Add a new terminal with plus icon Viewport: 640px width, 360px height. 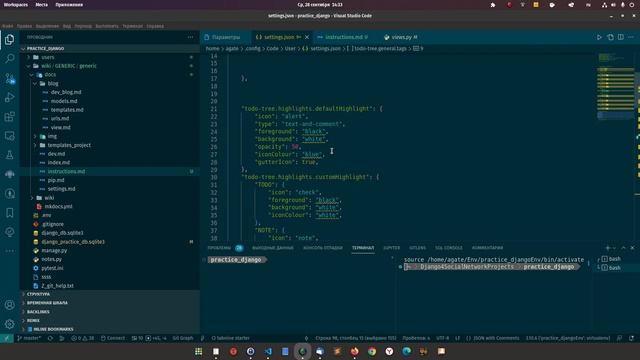608,248
